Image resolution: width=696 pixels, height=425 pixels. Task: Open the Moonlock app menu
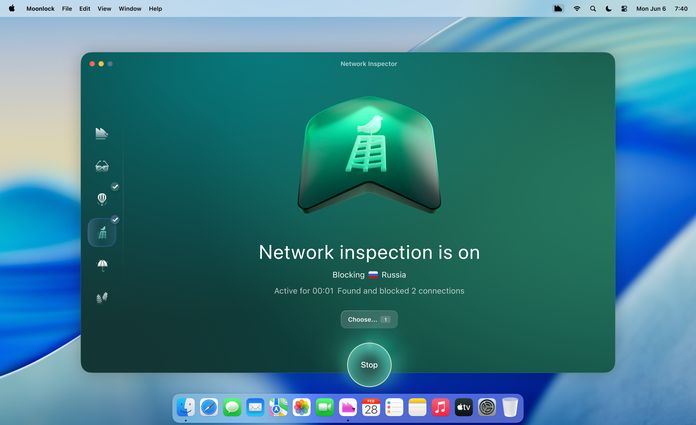(40, 8)
